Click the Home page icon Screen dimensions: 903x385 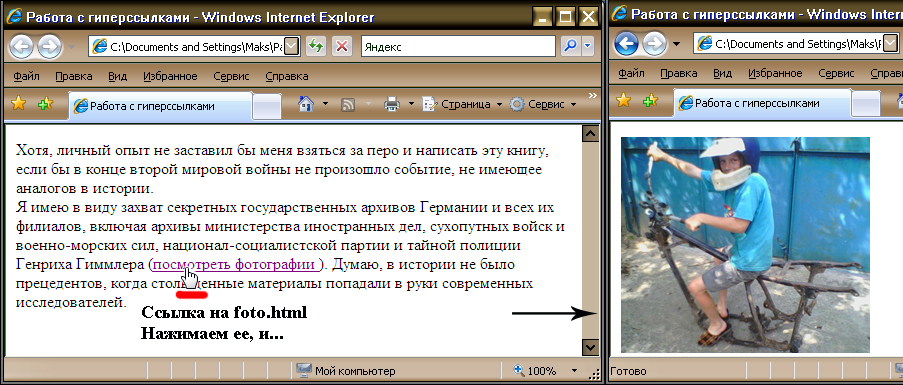pyautogui.click(x=306, y=104)
